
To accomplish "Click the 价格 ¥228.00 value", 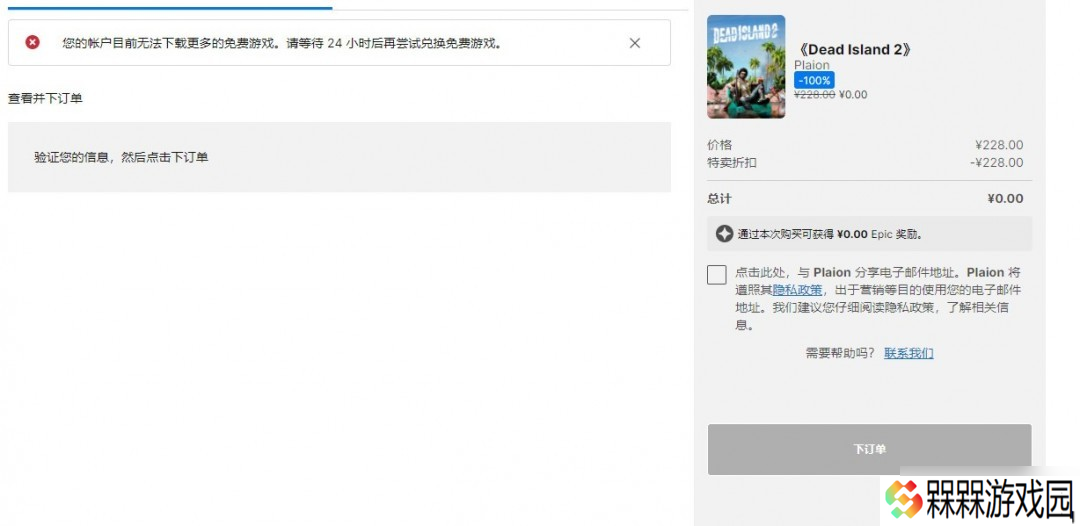I will tap(999, 145).
